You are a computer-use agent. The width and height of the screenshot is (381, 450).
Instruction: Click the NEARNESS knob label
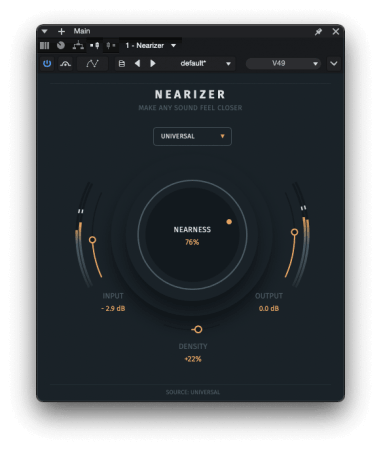[x=192, y=230]
